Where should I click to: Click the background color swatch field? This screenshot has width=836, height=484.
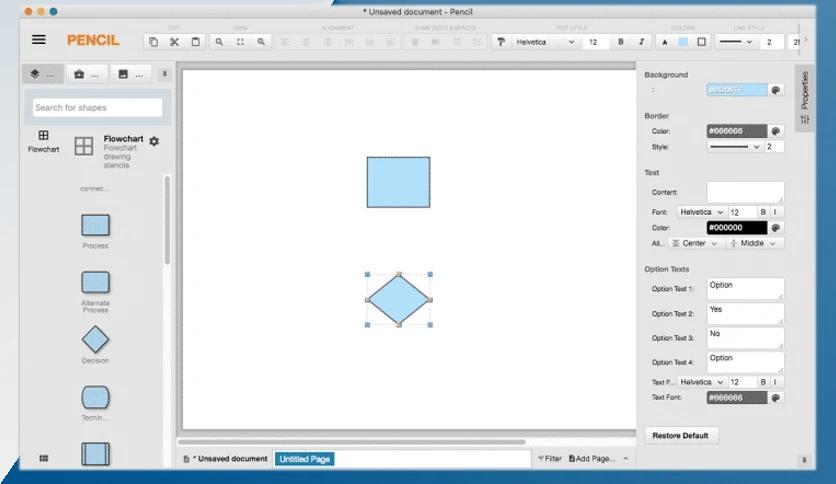pyautogui.click(x=737, y=90)
